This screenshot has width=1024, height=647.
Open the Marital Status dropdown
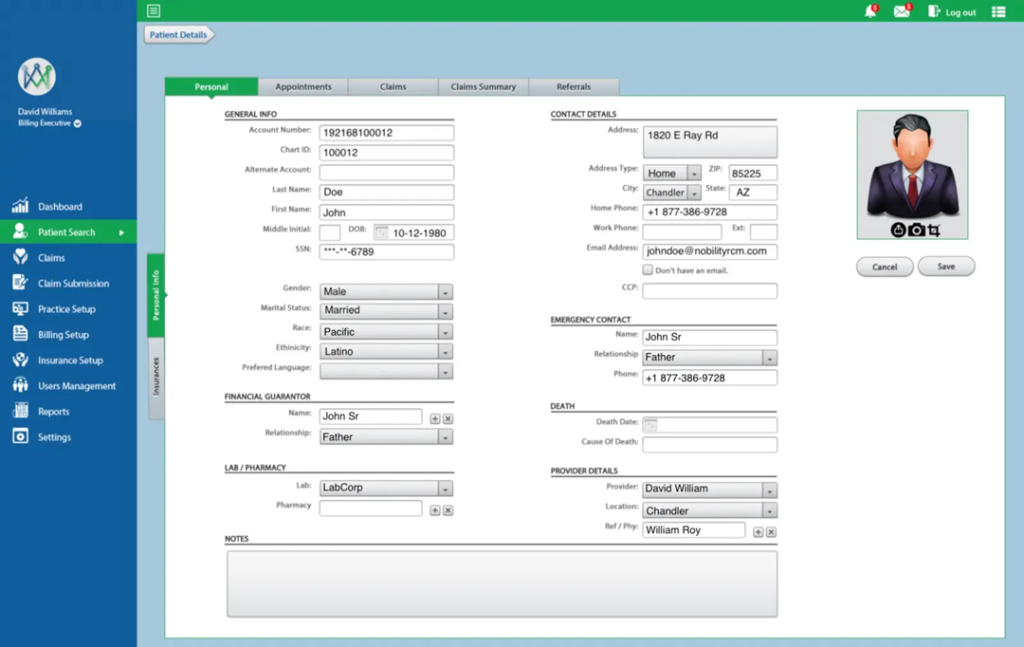point(445,311)
